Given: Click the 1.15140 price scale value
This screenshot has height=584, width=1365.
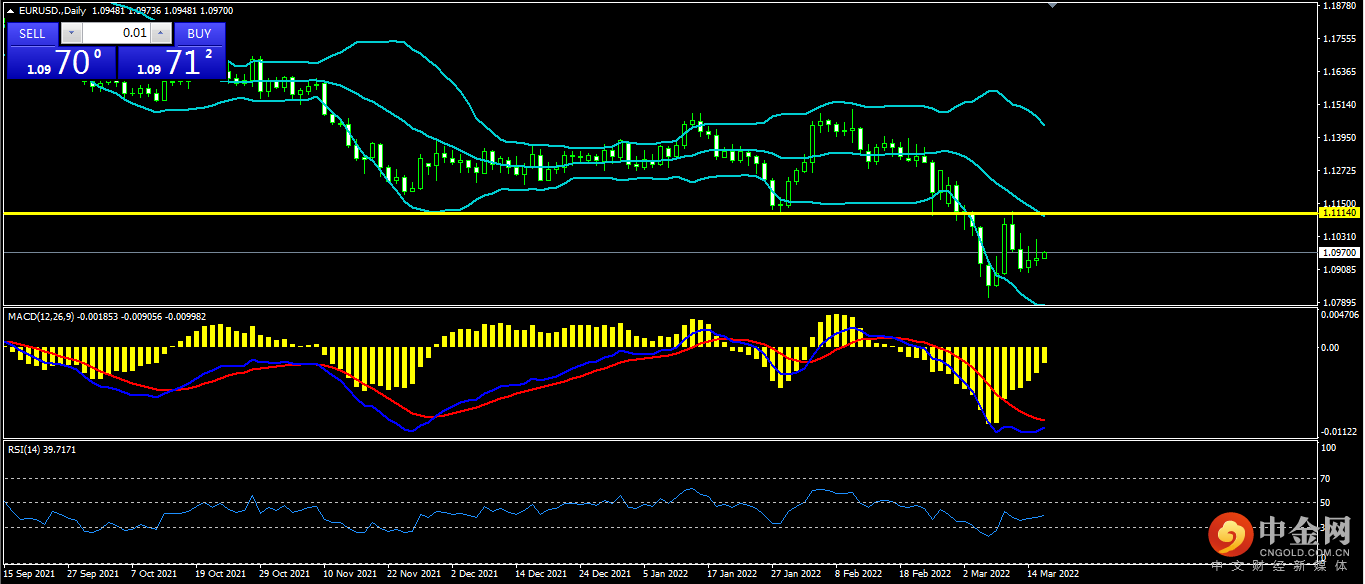Looking at the screenshot, I should [1339, 105].
